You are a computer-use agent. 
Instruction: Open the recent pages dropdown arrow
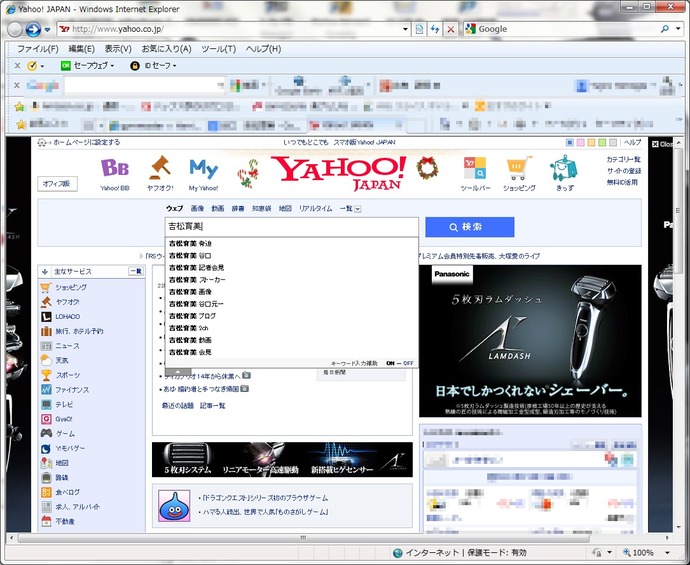pos(48,30)
